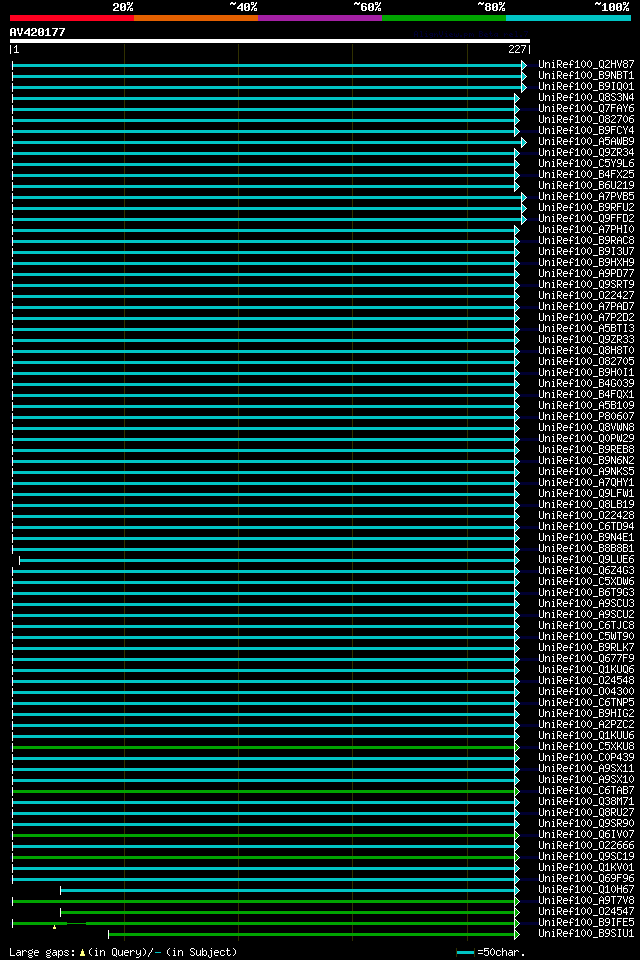Select the UniRef100_O22427 label
This screenshot has width=640, height=960.
point(586,296)
